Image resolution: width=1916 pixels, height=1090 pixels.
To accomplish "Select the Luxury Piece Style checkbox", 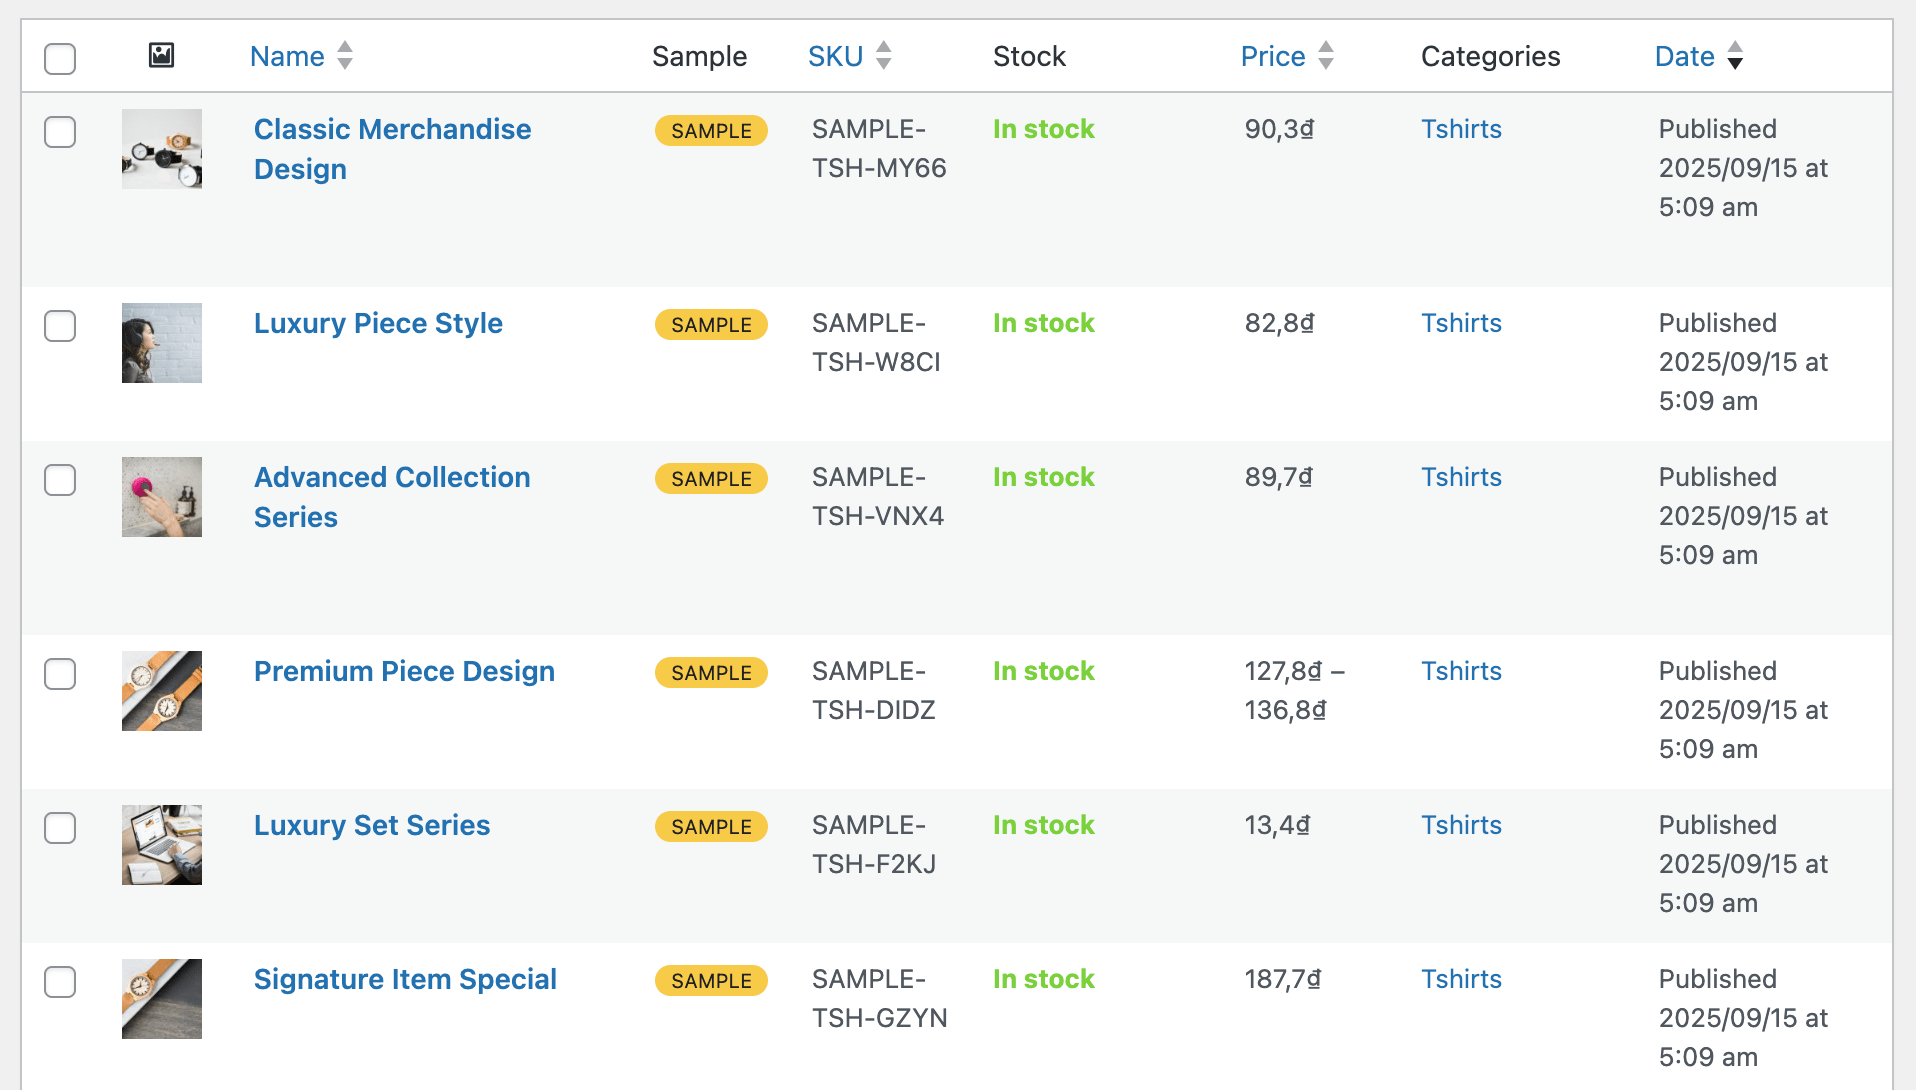I will point(60,326).
